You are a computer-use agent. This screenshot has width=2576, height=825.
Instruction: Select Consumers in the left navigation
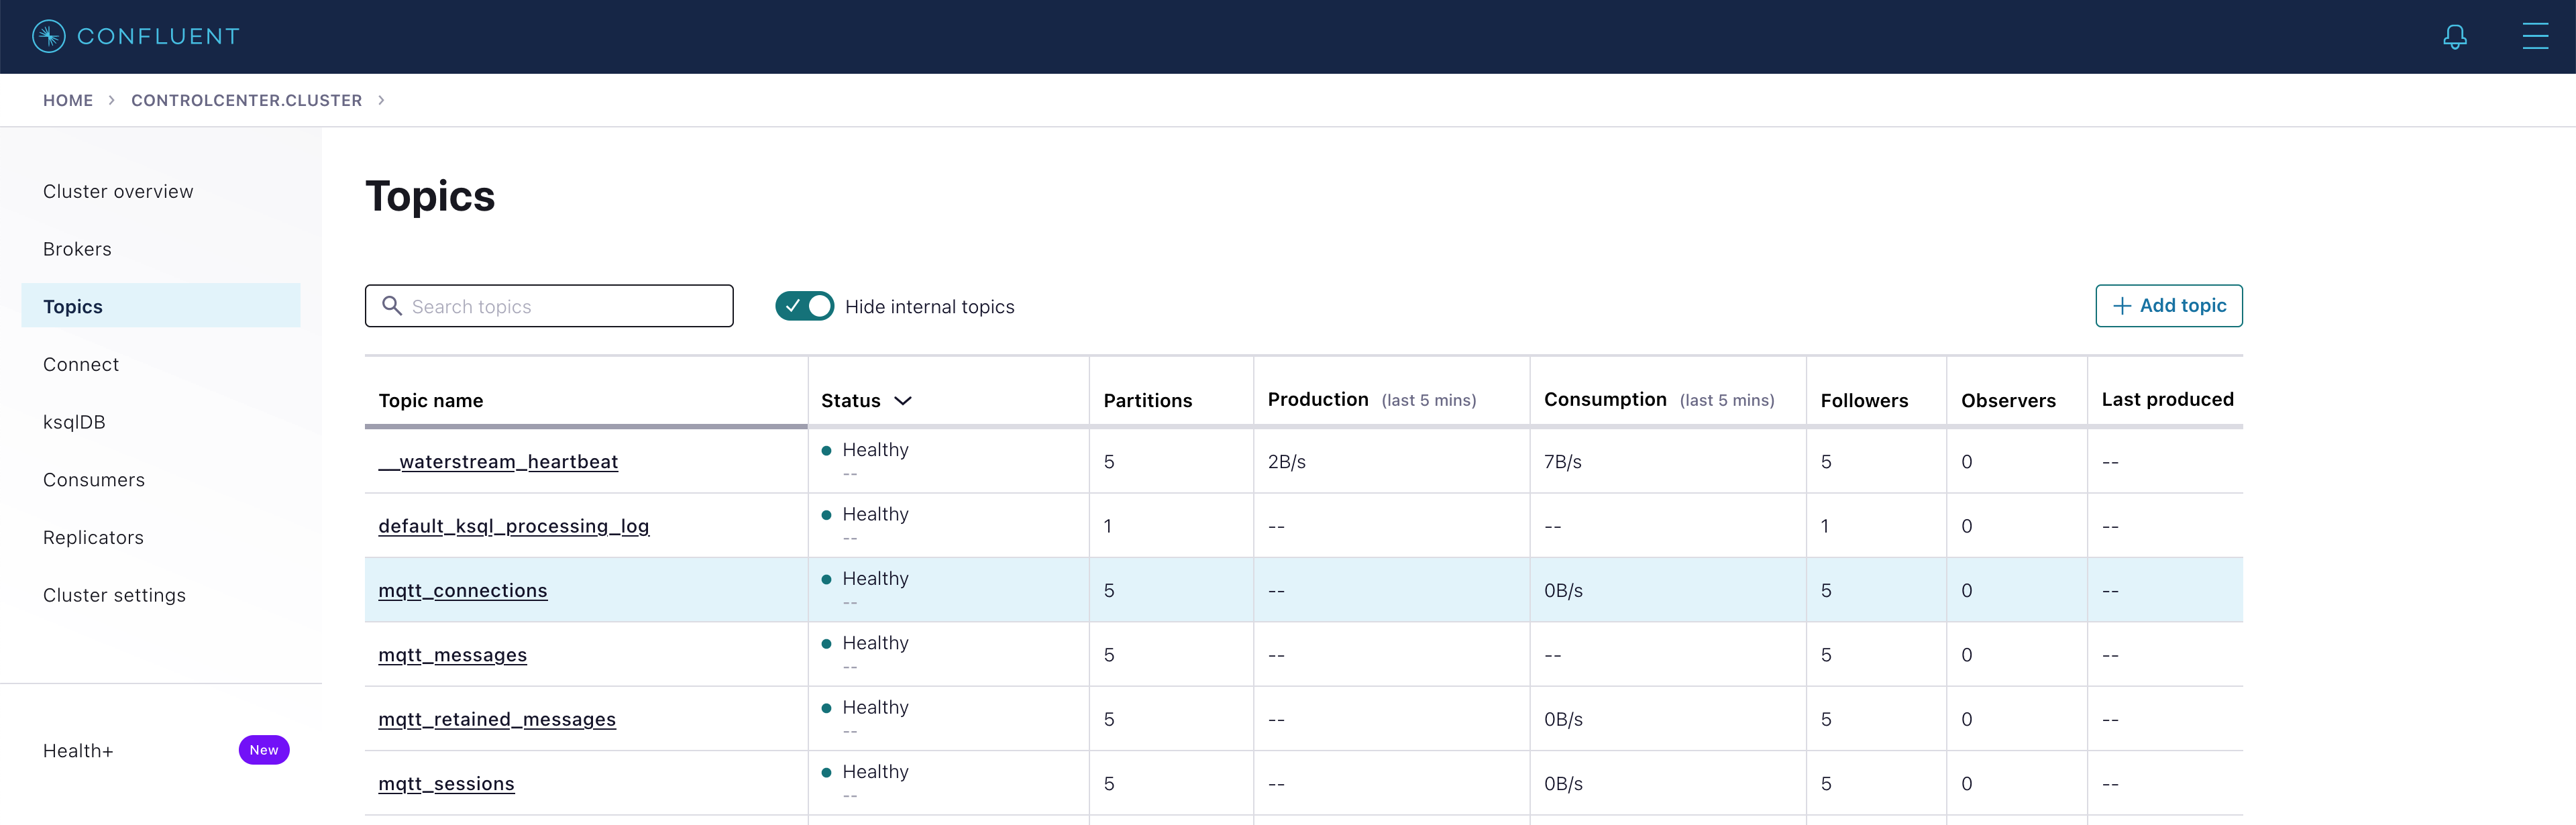[94, 480]
